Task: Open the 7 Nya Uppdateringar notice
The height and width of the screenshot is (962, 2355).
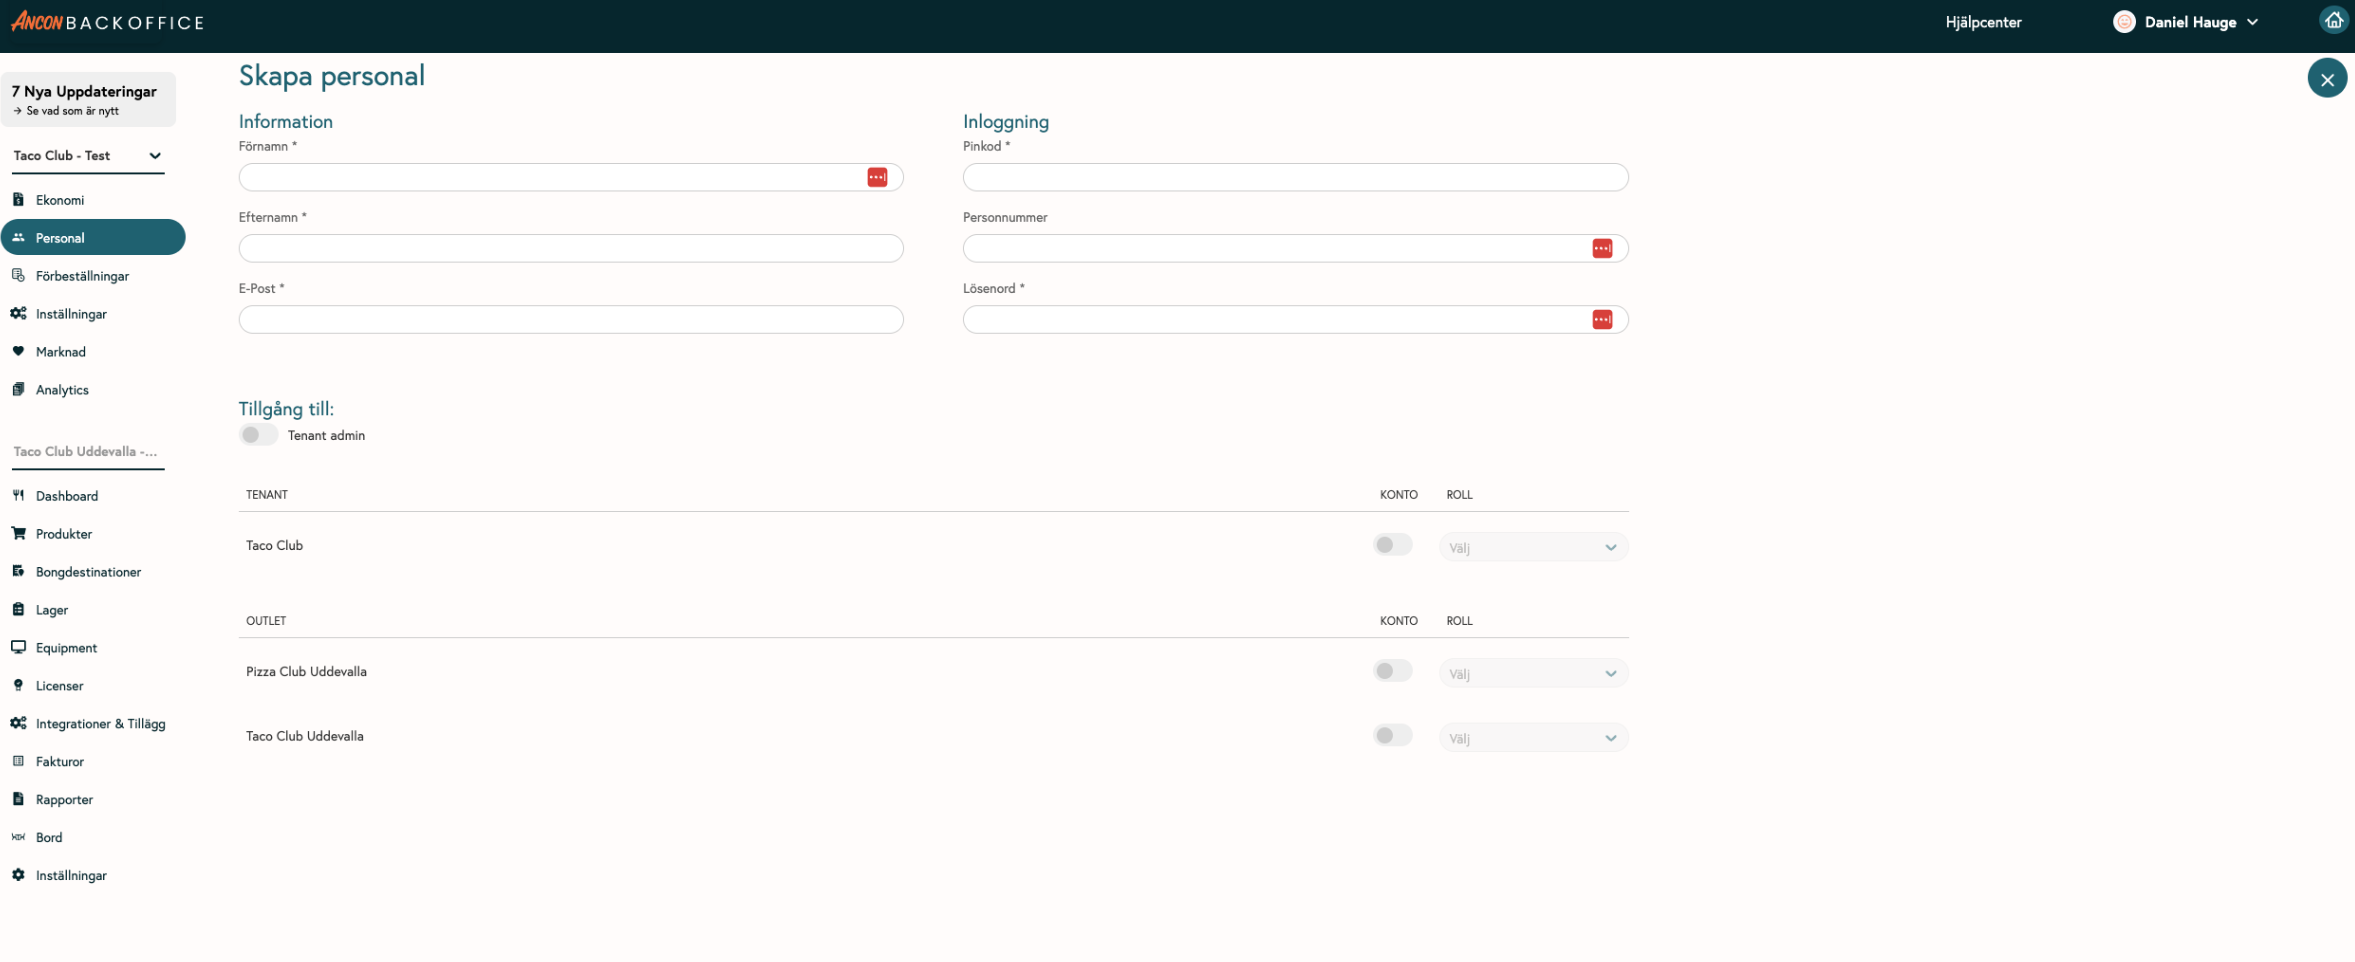Action: coord(88,99)
